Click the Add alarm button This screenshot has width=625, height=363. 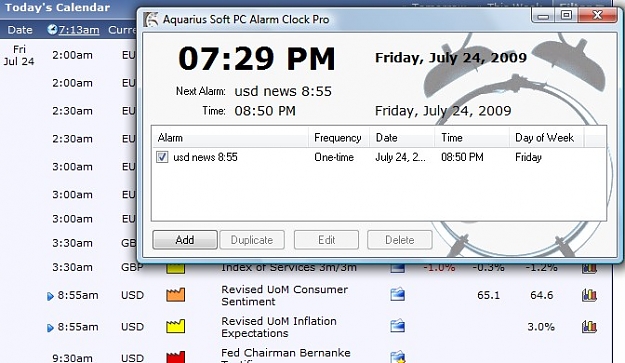[x=185, y=240]
